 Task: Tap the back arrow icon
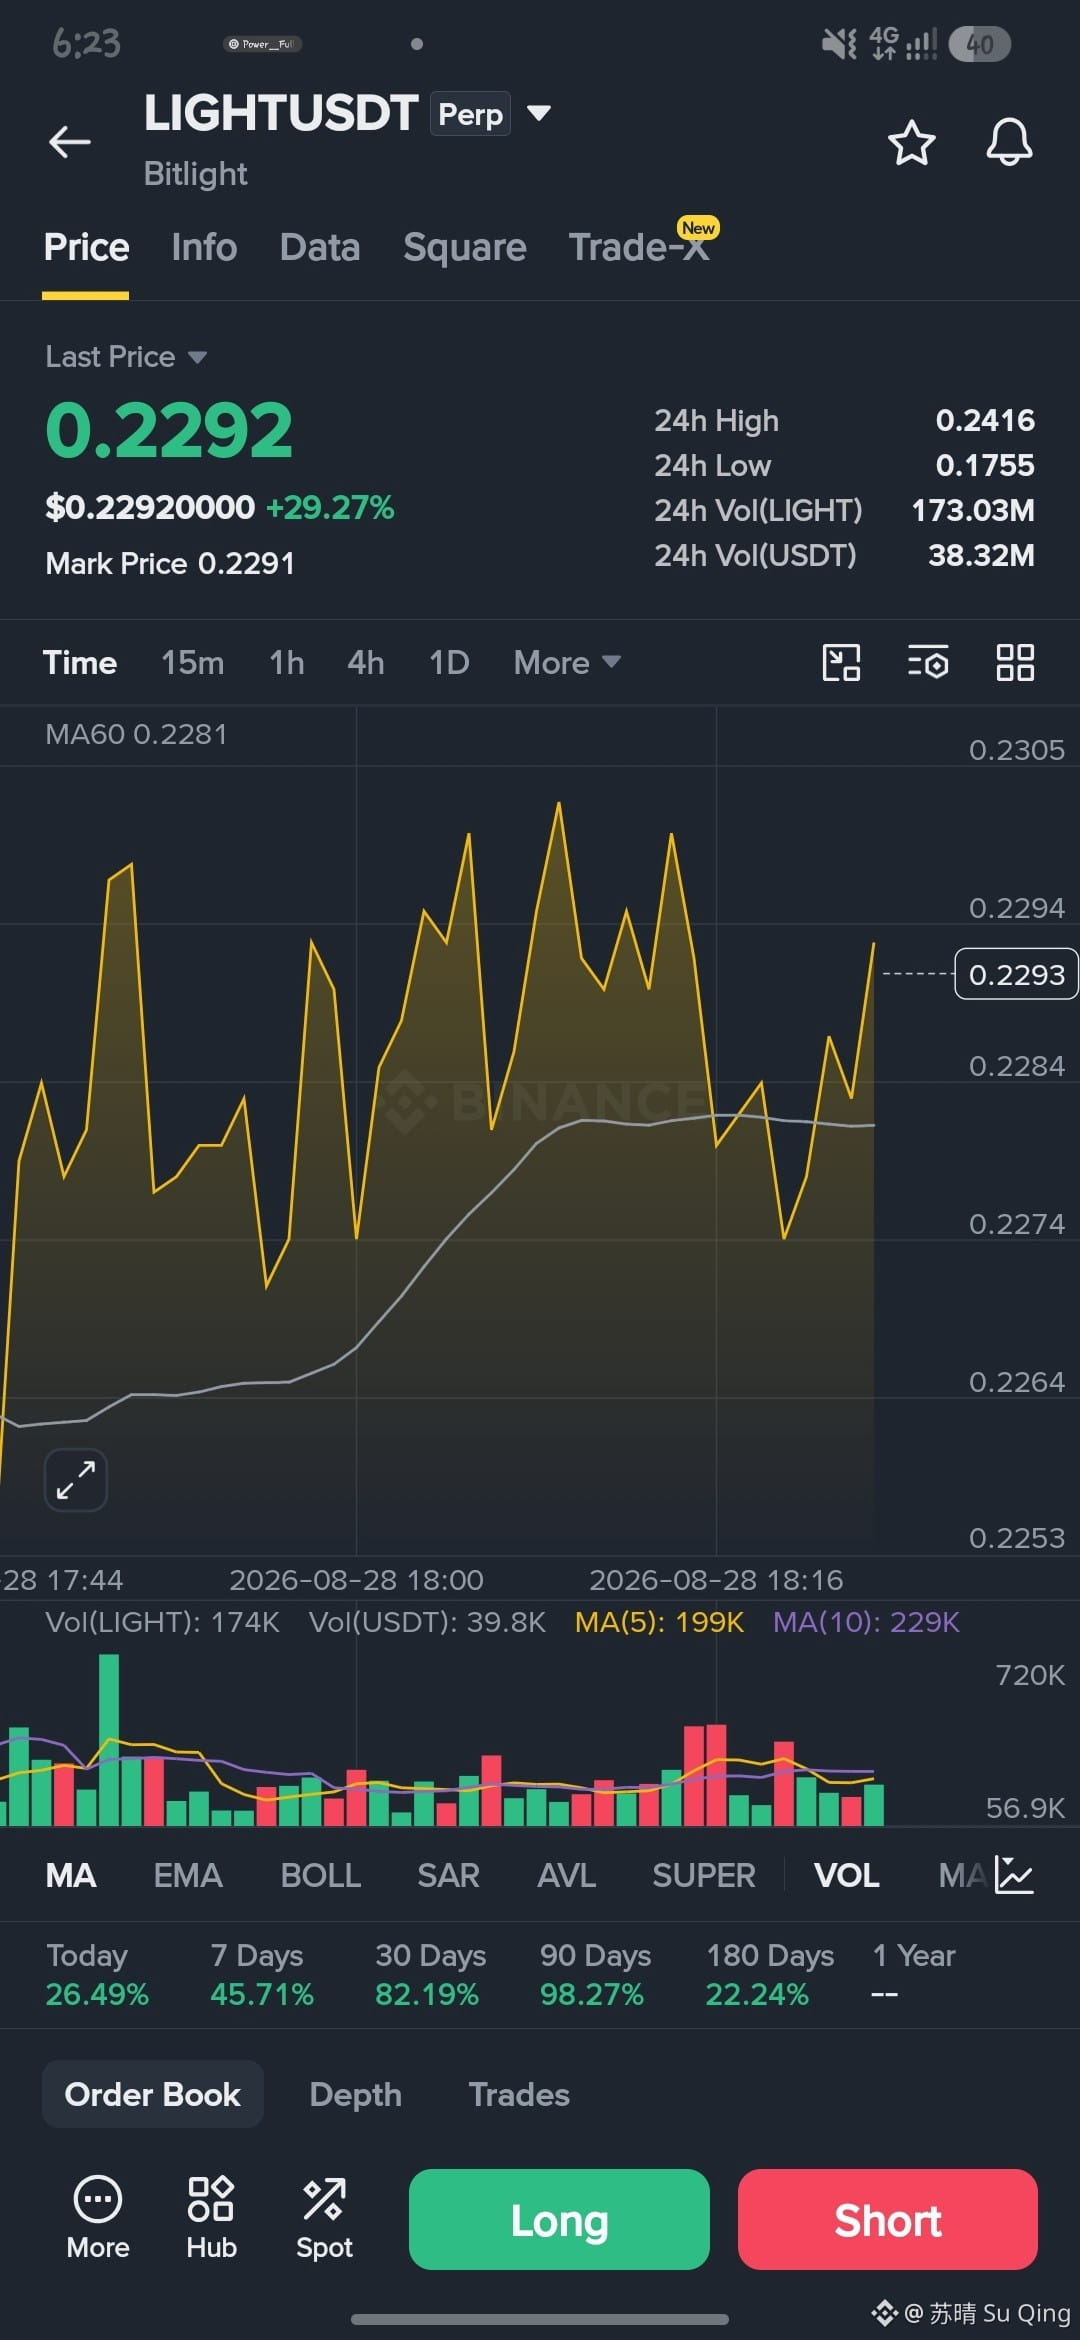coord(70,142)
